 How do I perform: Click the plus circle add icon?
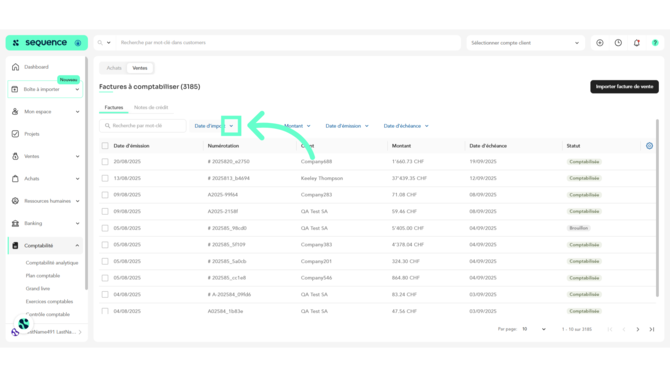[600, 43]
